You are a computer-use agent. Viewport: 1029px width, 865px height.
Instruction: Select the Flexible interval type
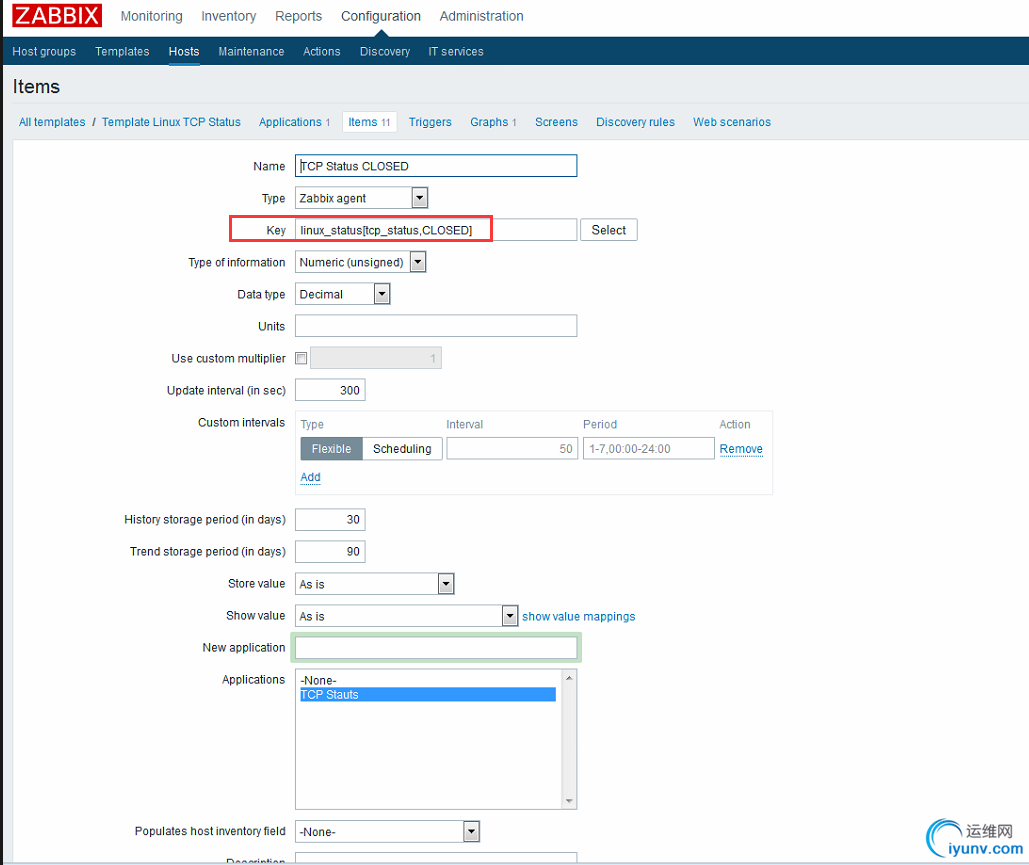pos(331,449)
